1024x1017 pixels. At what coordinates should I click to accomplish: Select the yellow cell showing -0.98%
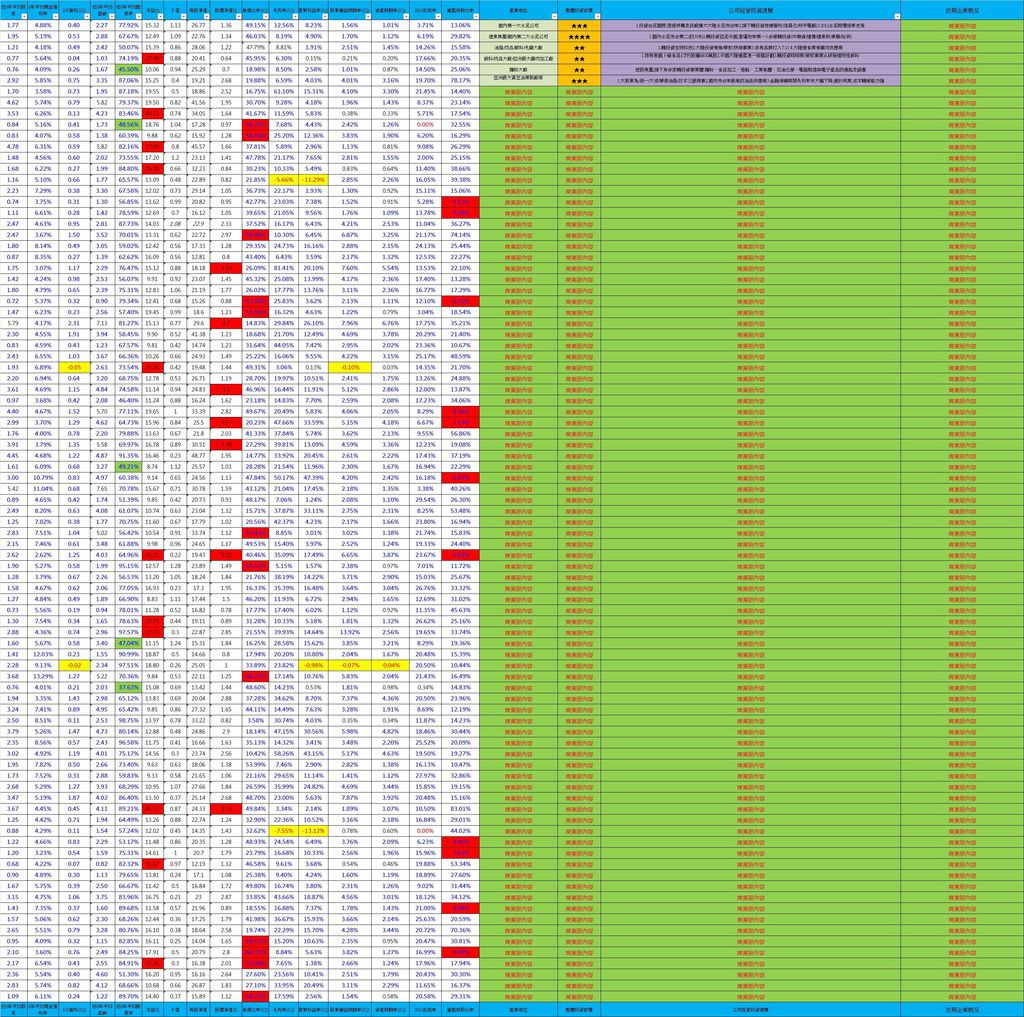pos(314,665)
